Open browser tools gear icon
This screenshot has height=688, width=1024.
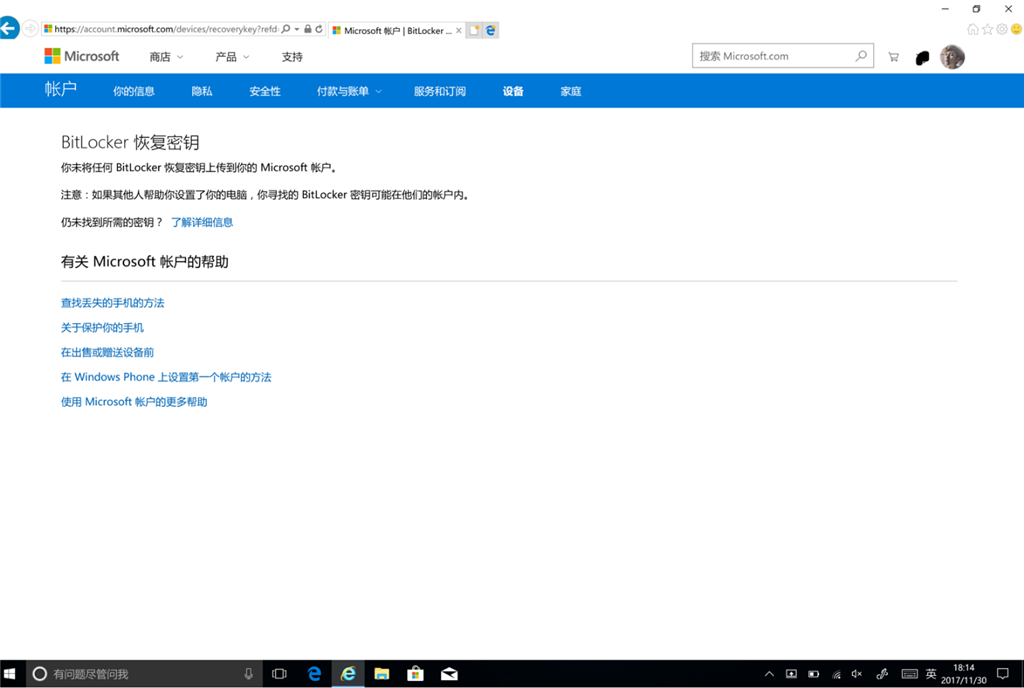coord(1002,29)
